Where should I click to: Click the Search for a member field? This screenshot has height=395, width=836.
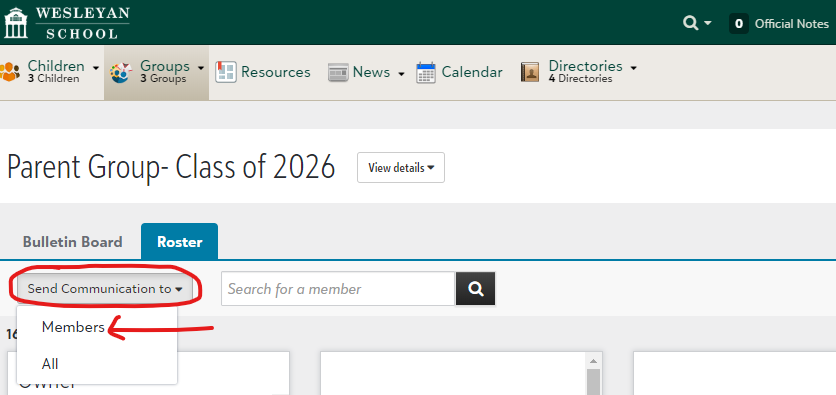(338, 289)
